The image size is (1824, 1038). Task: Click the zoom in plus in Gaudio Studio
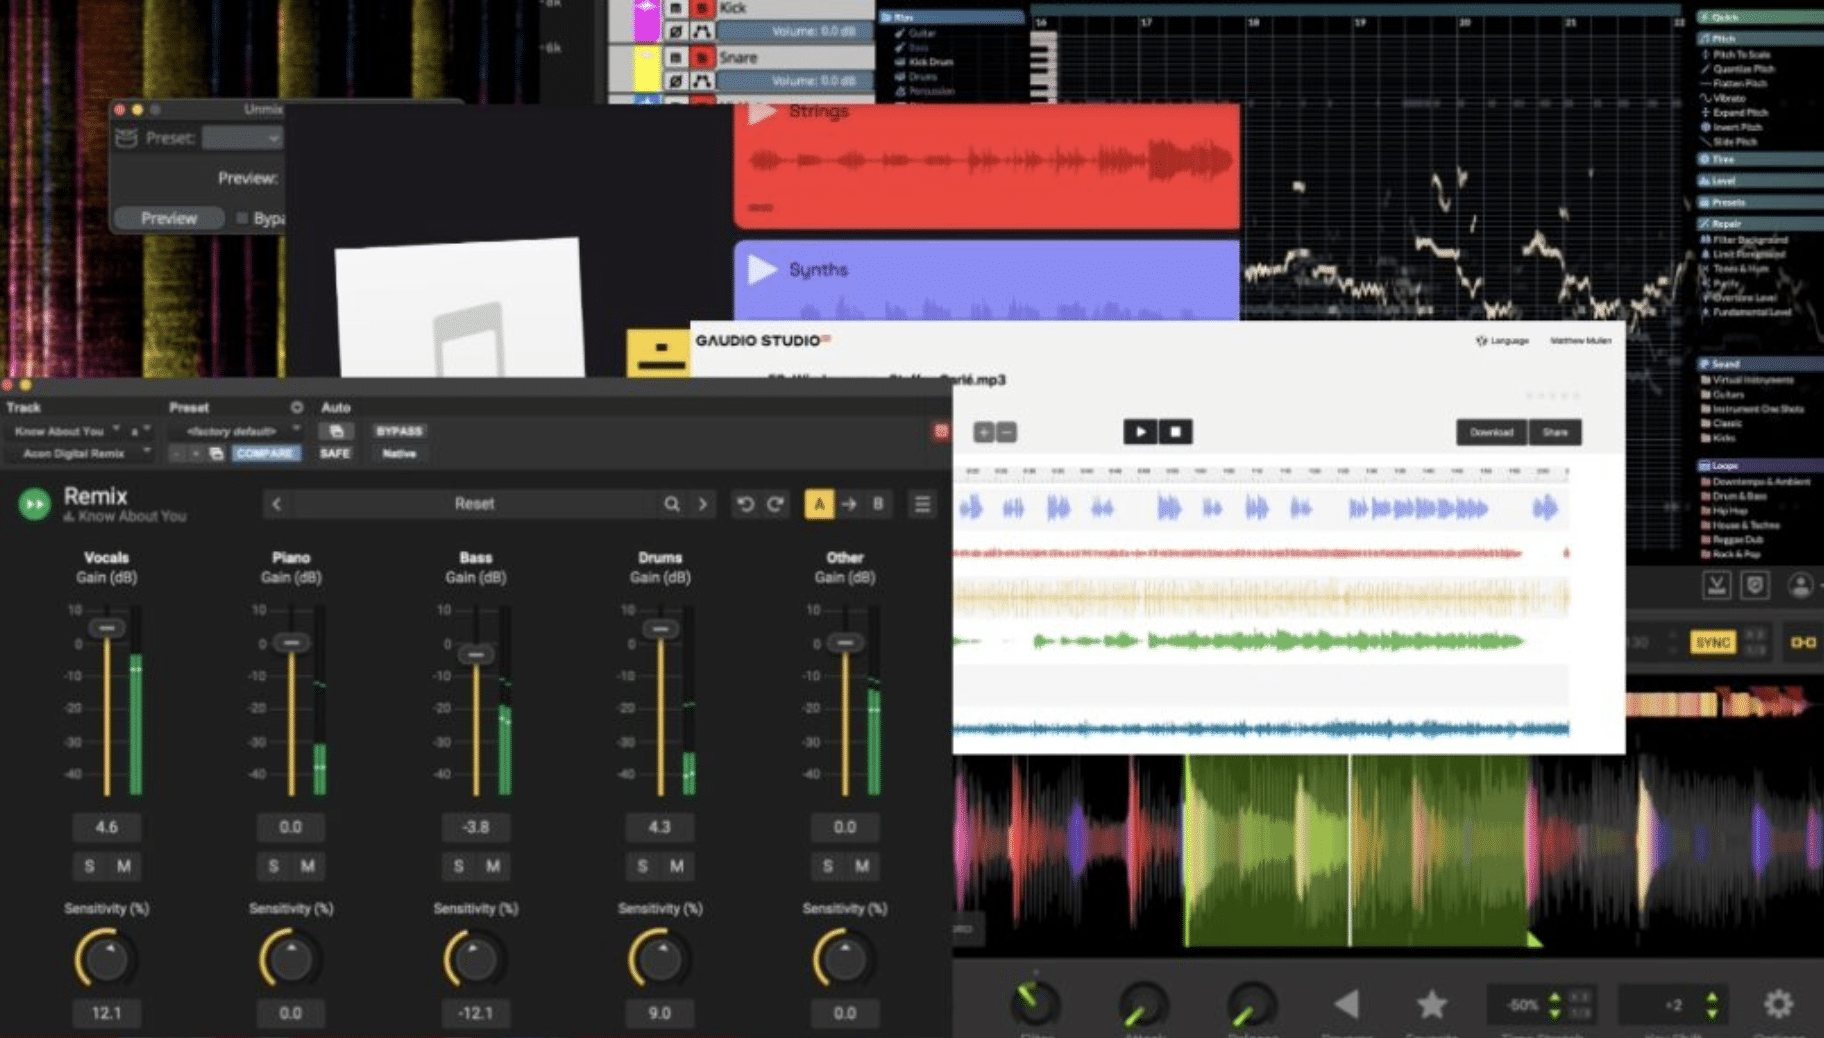[984, 432]
